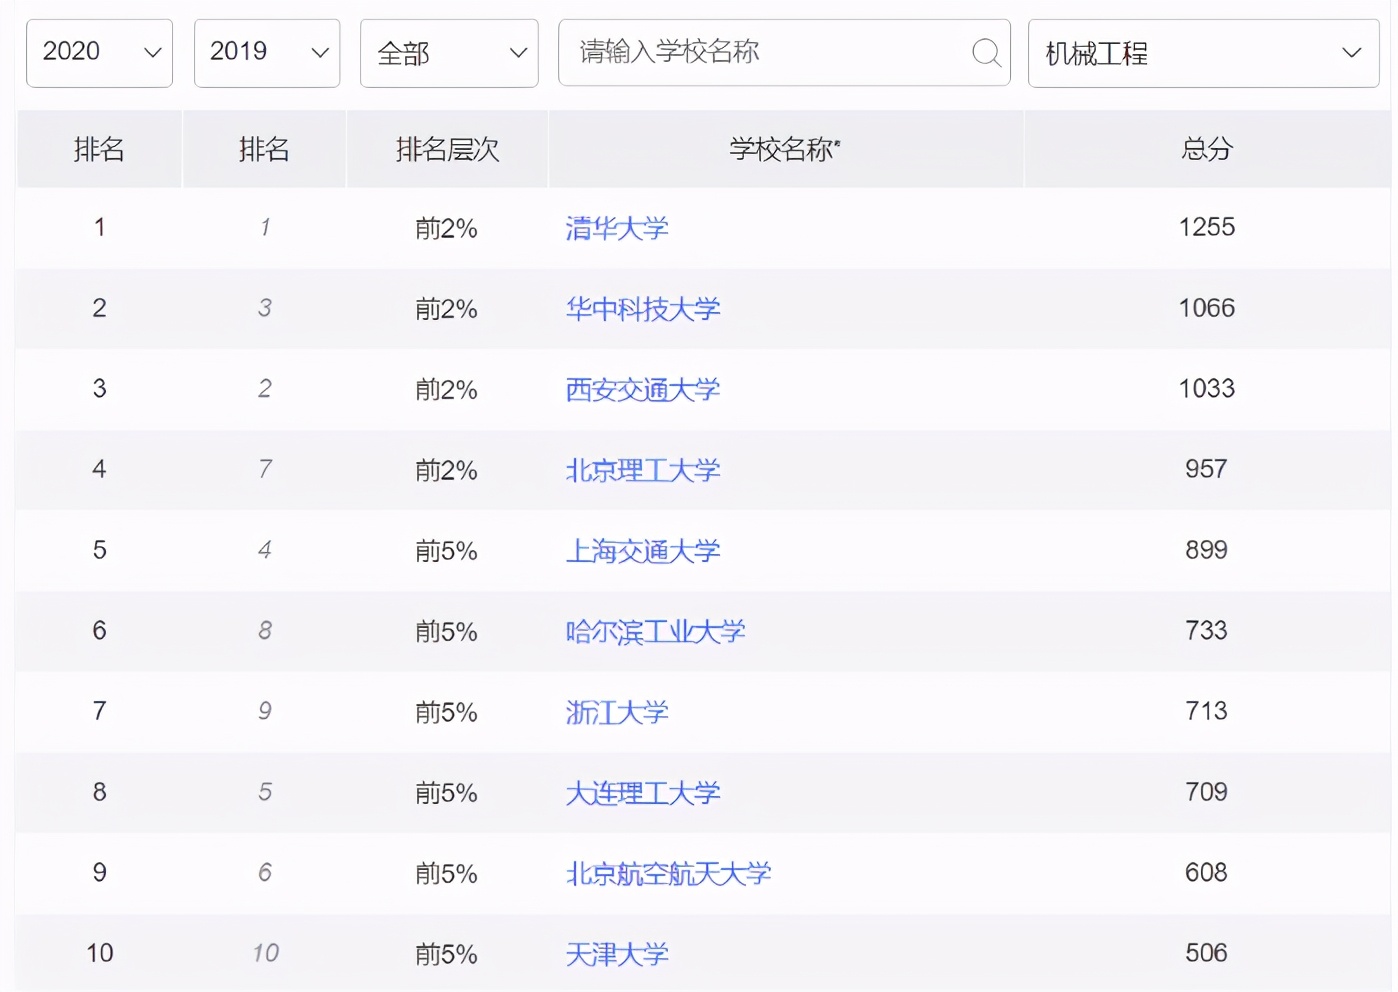The width and height of the screenshot is (1398, 992).
Task: Click the chevron on the 2020 selector
Action: click(152, 53)
